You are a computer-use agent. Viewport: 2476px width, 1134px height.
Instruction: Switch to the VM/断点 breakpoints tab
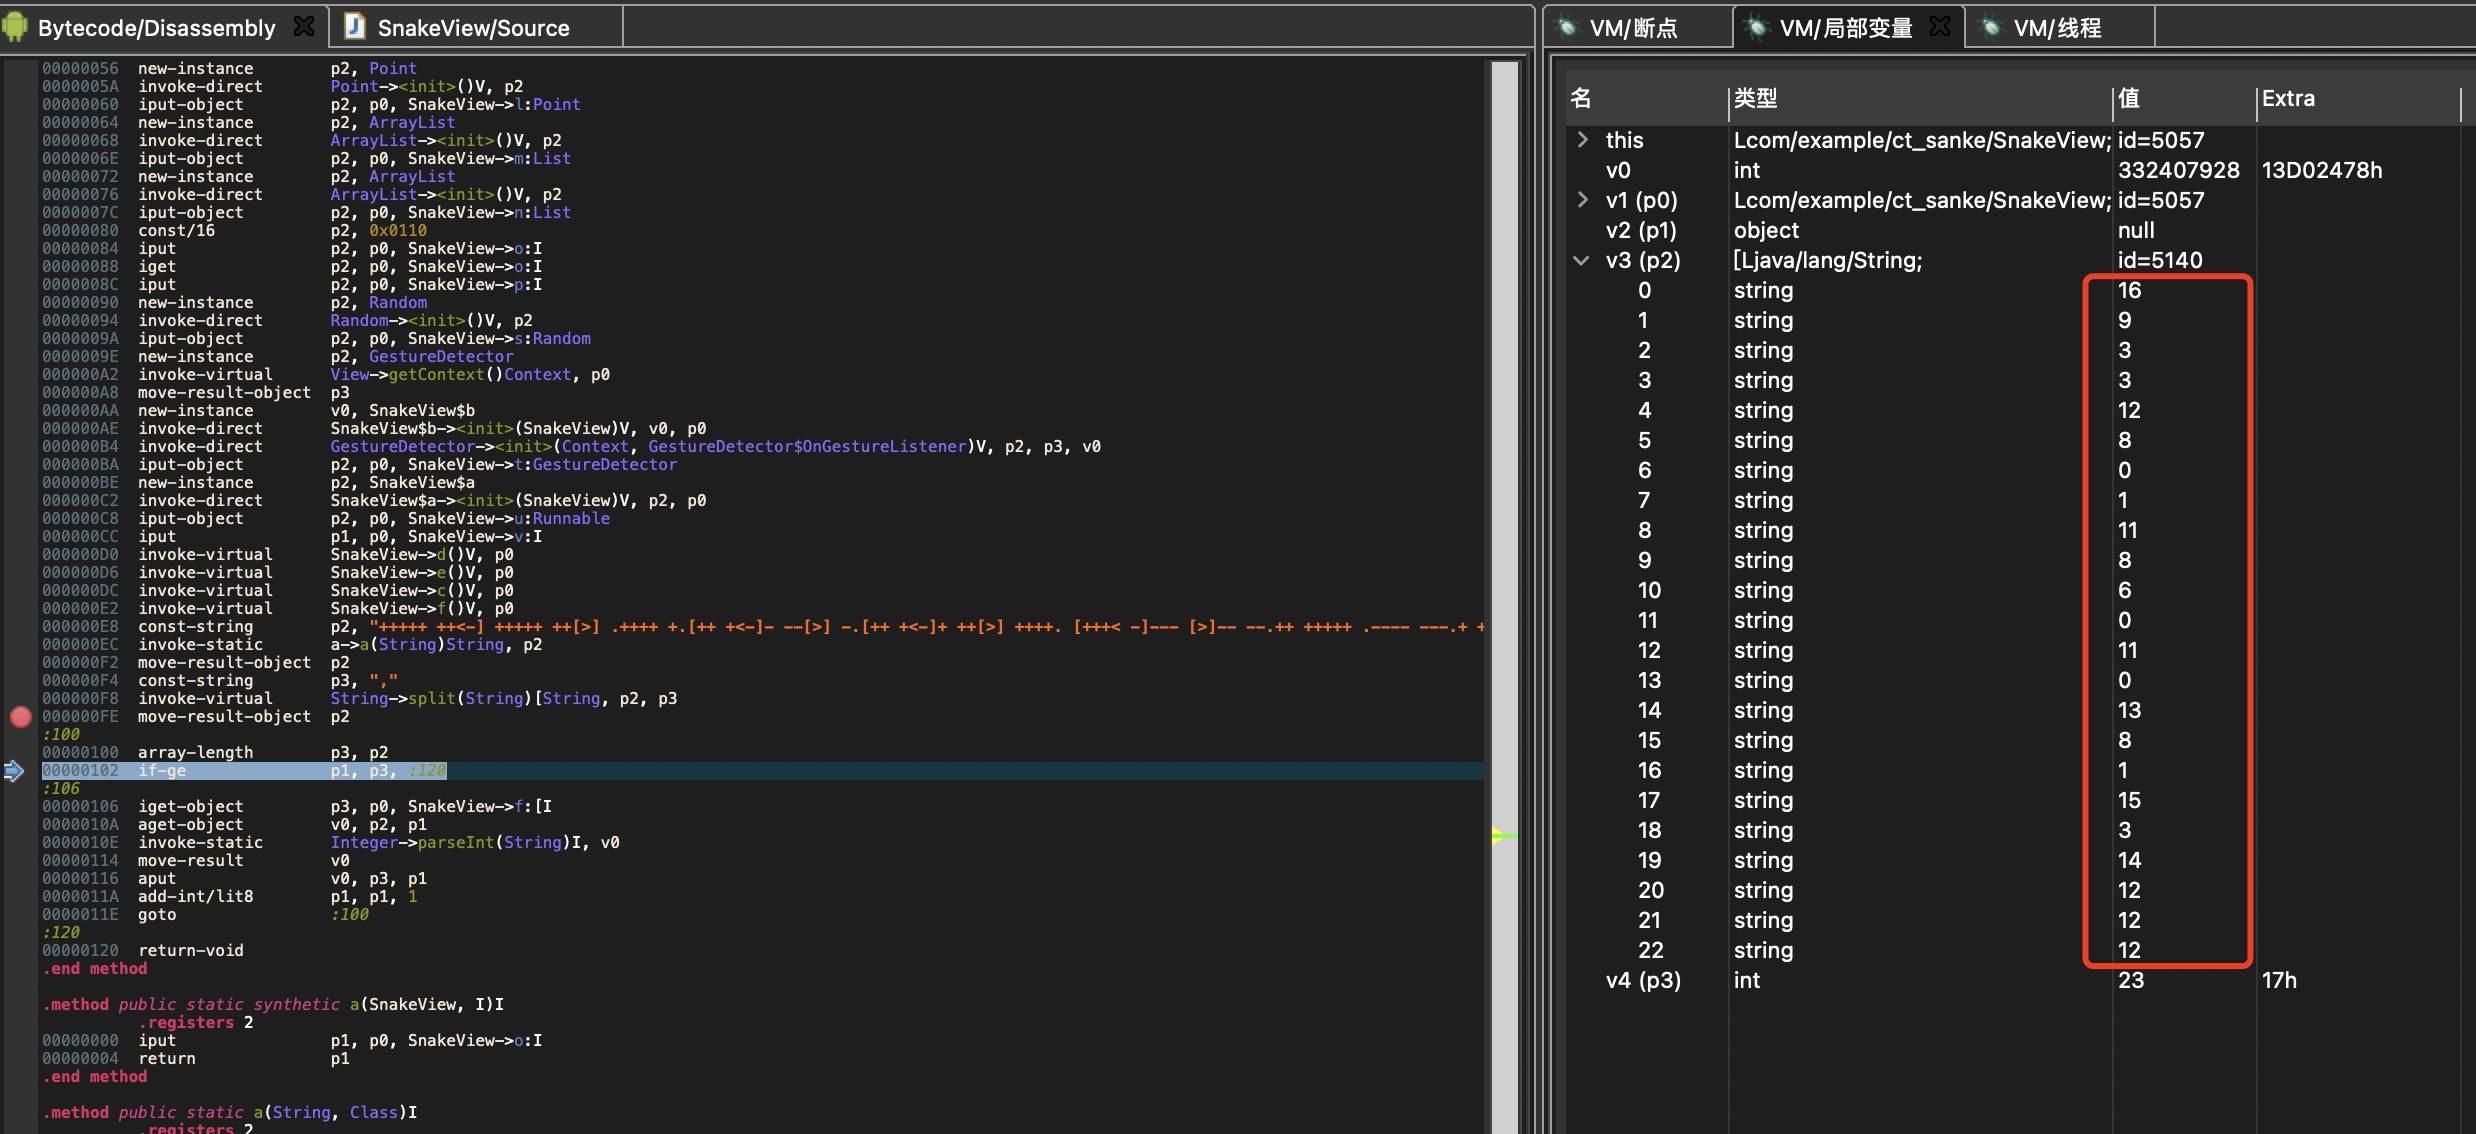point(1633,28)
